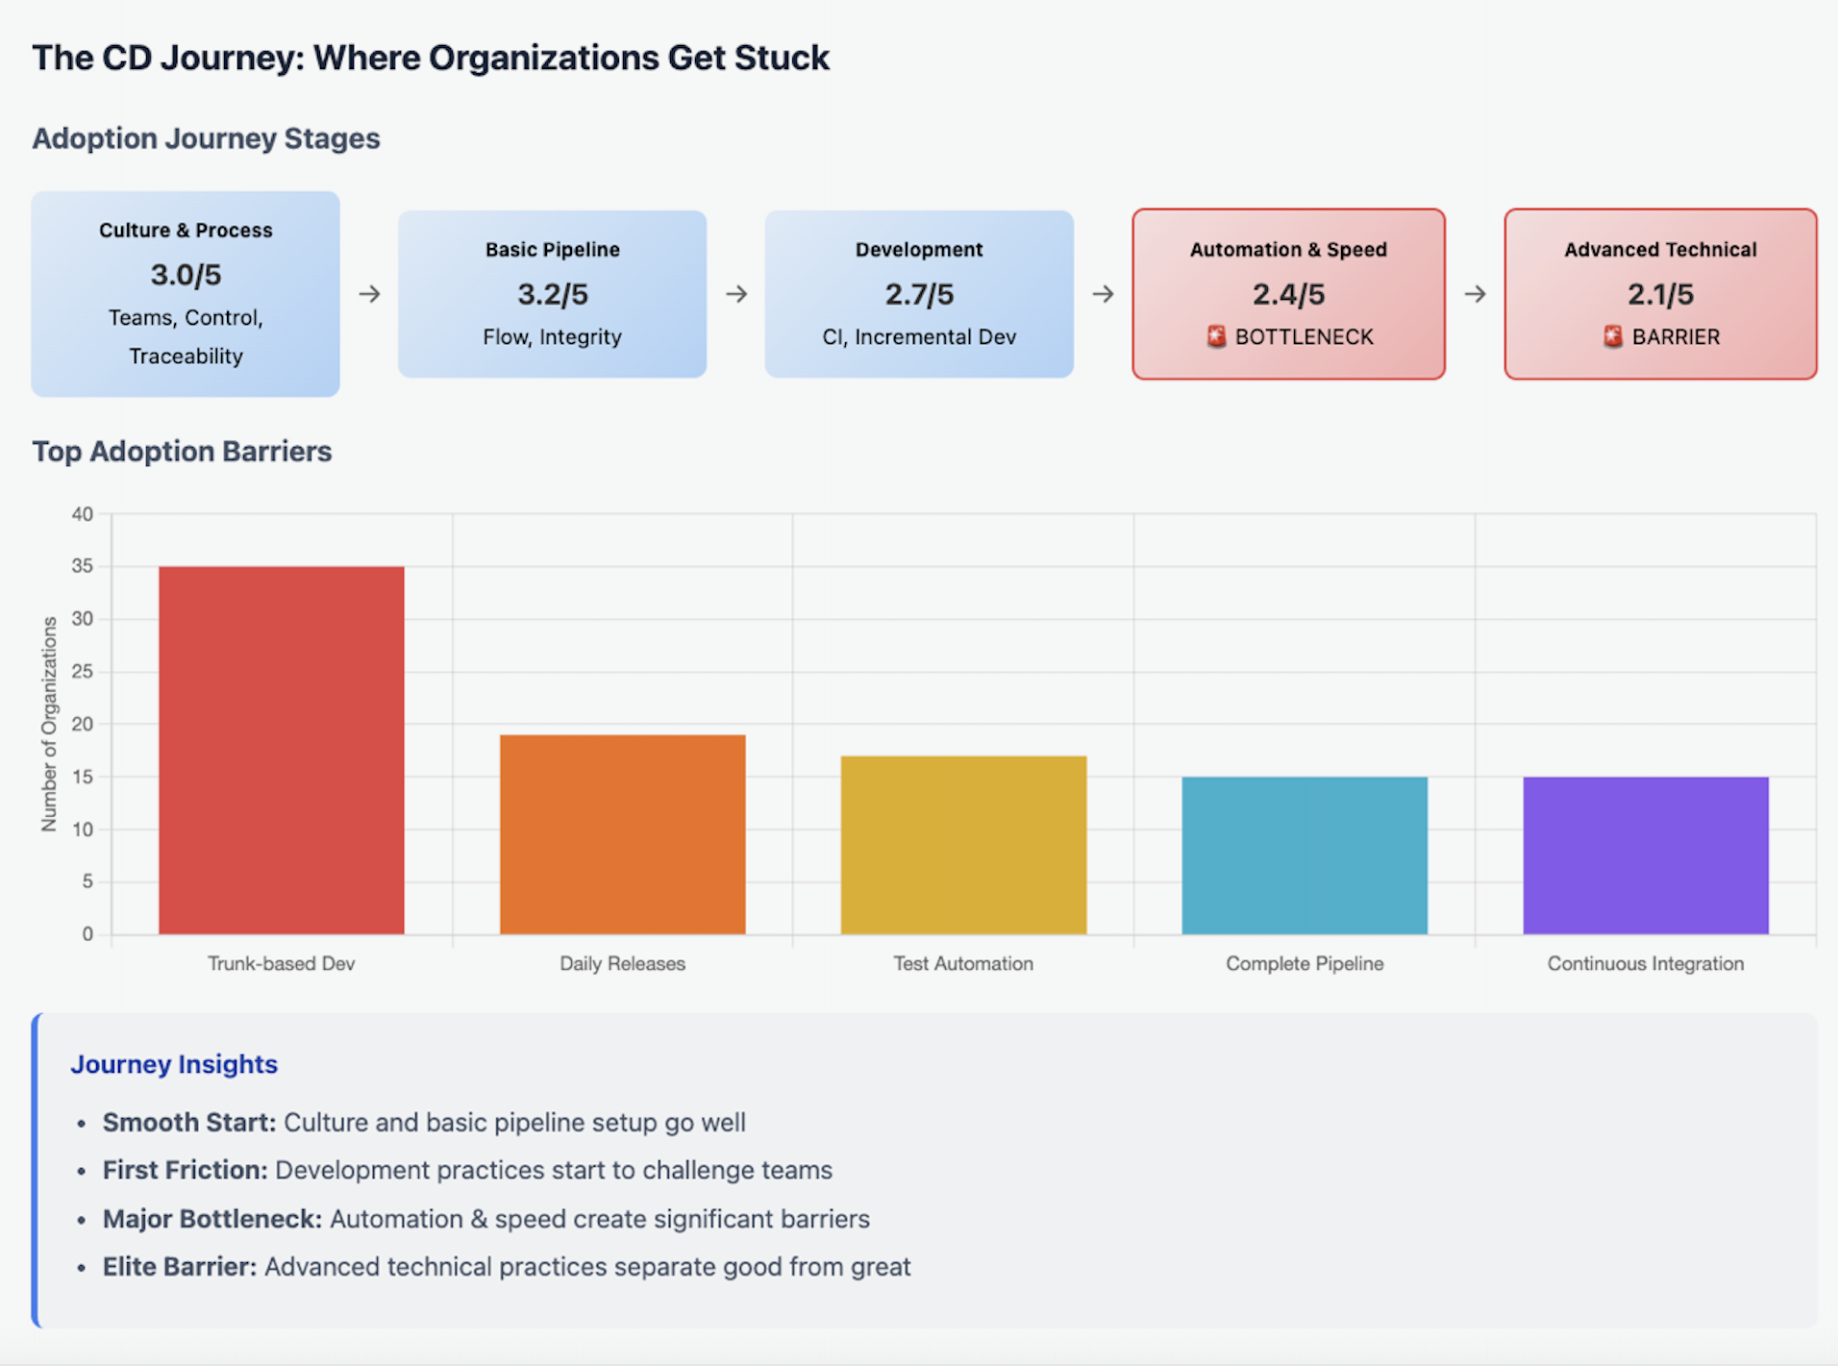Open the Advanced Technical stage card

pos(1660,293)
